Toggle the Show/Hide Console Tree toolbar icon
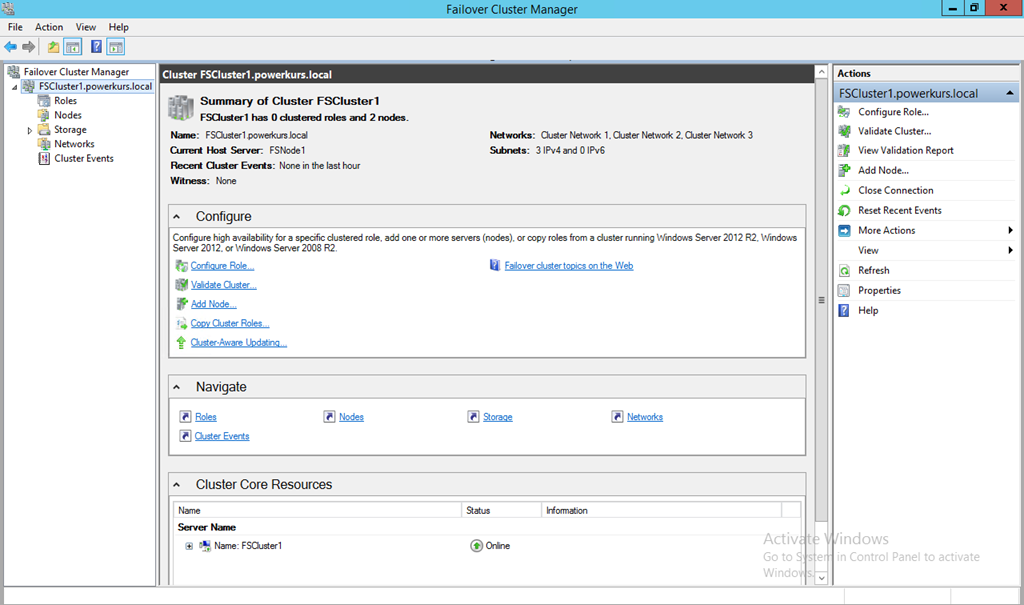The image size is (1024, 605). point(72,47)
